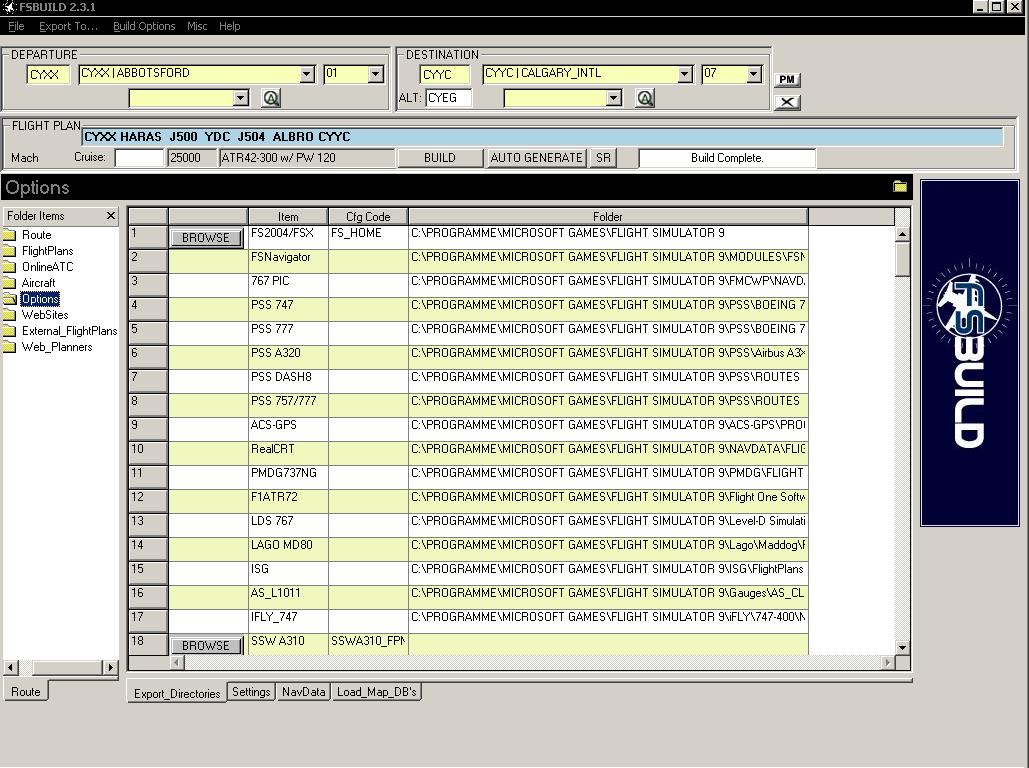Click the ALT airport field CYEG
1029x768 pixels.
pos(448,98)
